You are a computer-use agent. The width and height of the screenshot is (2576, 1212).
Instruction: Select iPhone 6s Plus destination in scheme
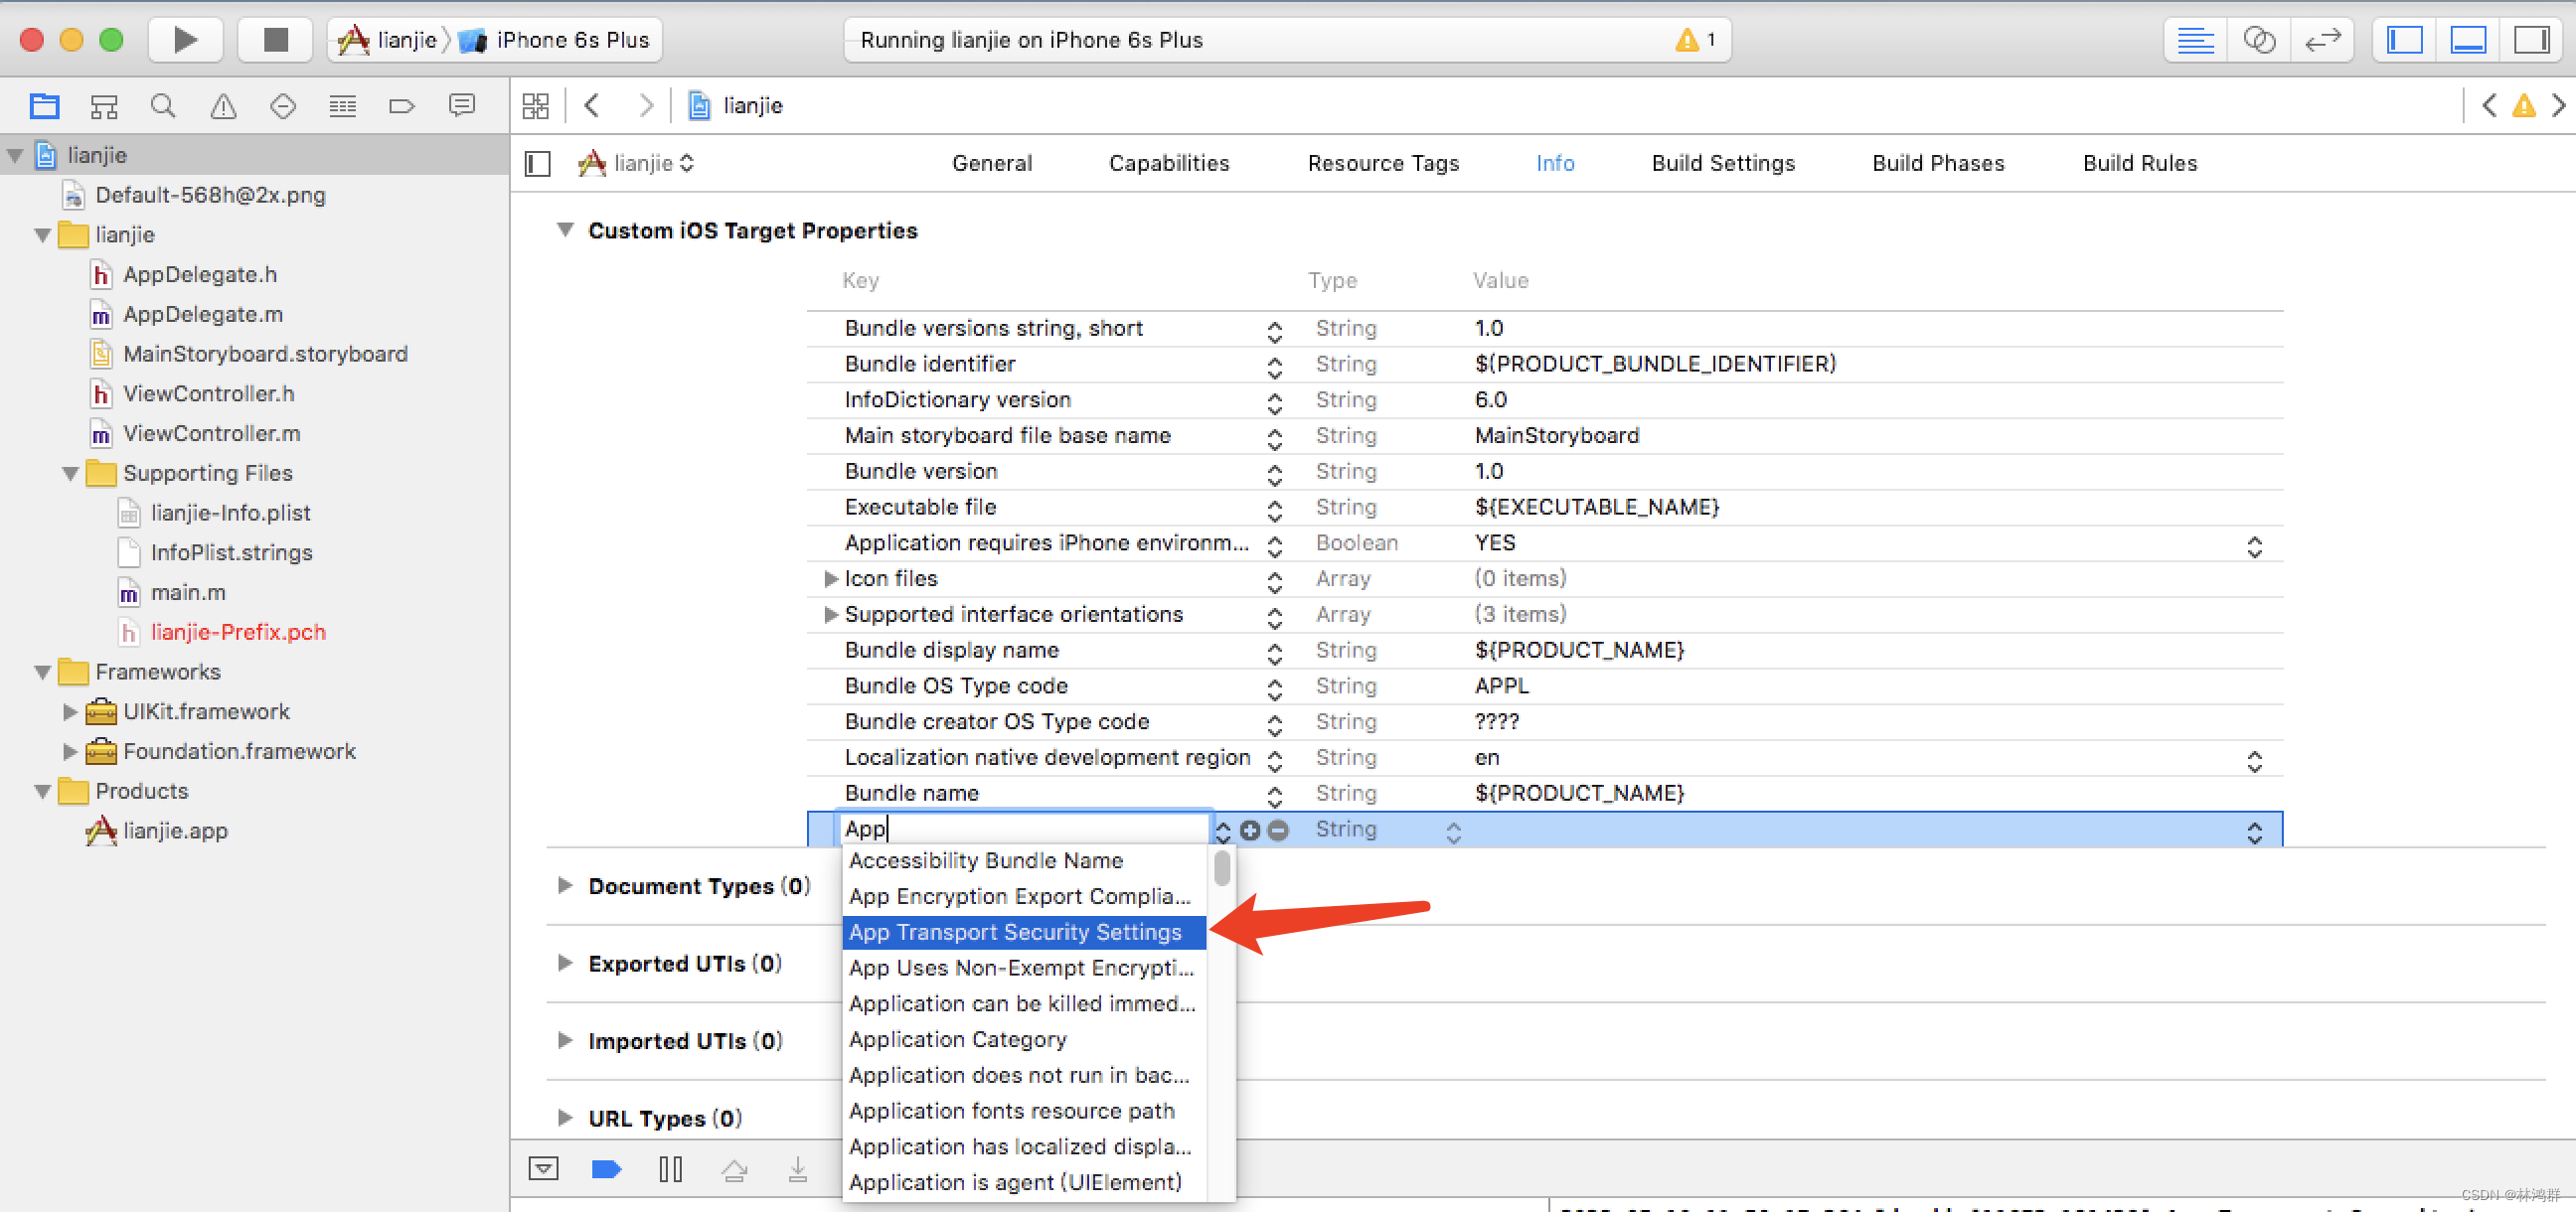point(556,40)
